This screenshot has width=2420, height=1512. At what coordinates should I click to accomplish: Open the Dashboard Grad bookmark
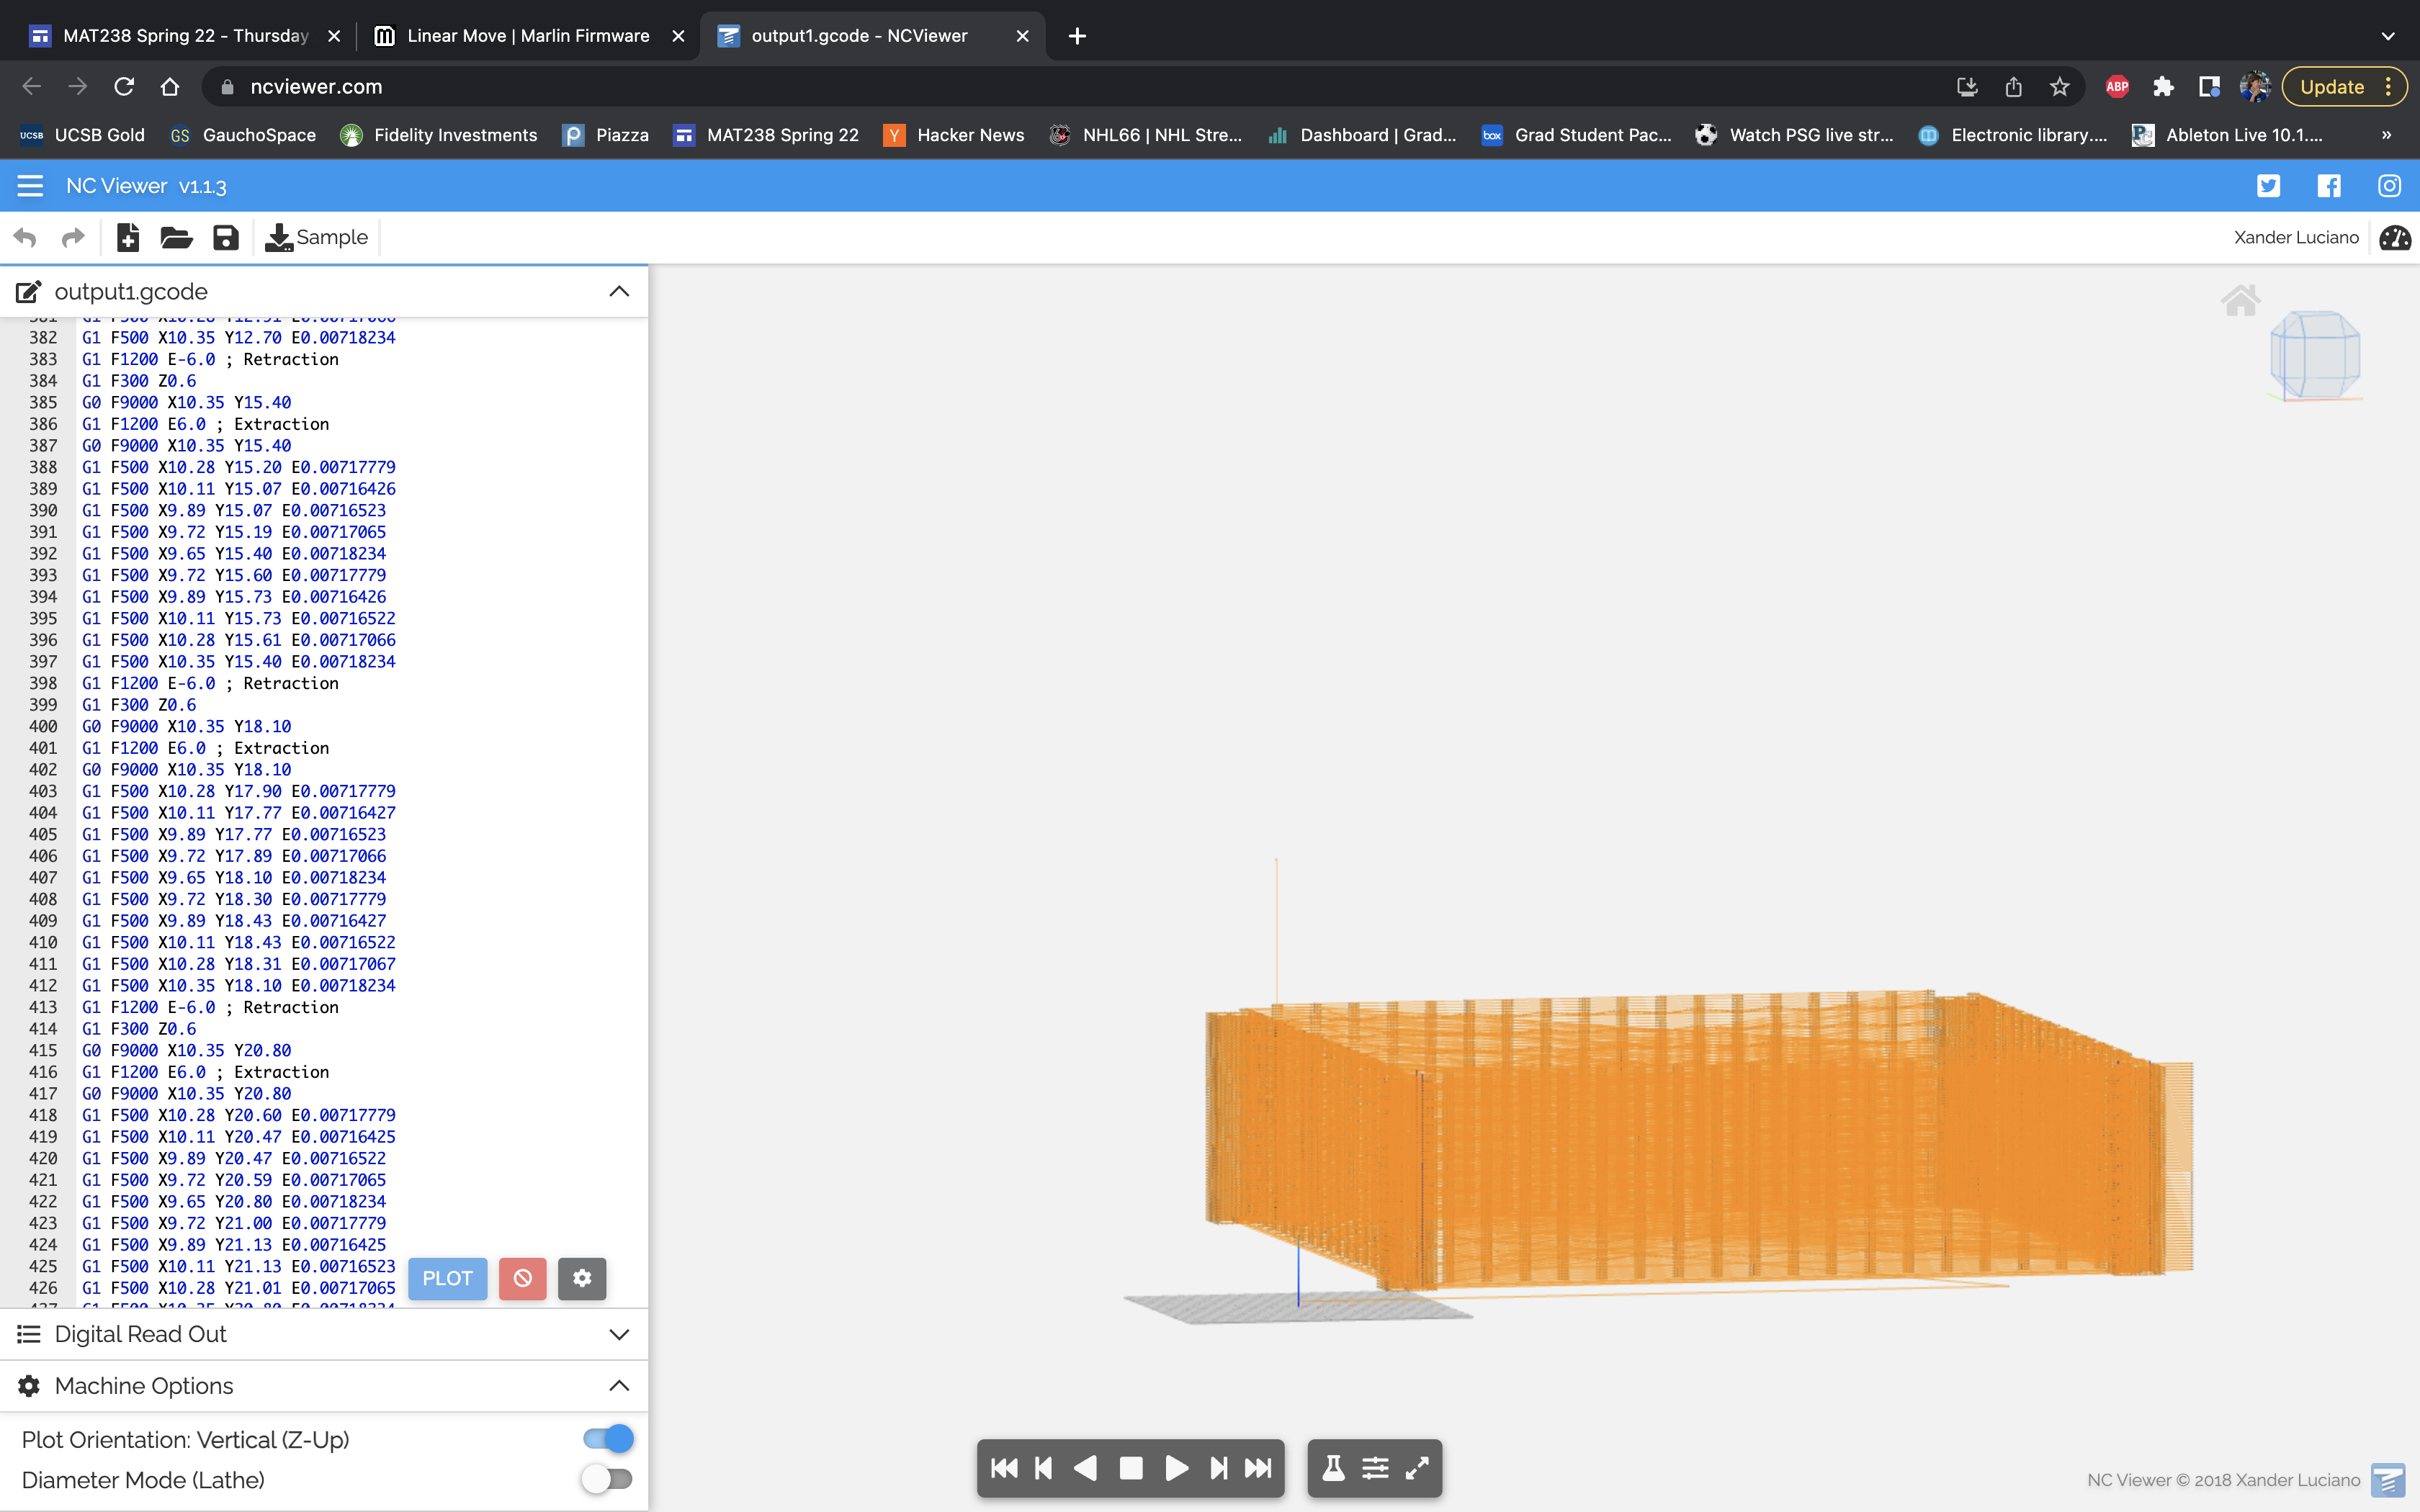1362,135
